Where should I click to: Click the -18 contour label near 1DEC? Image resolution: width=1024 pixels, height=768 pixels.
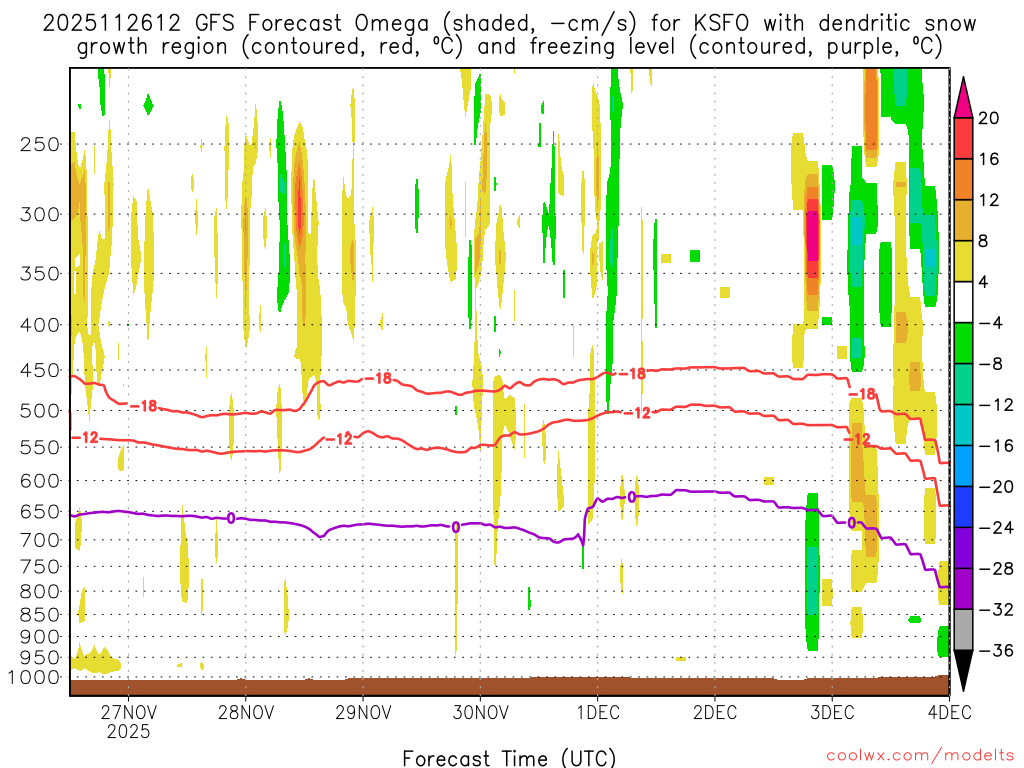(632, 374)
